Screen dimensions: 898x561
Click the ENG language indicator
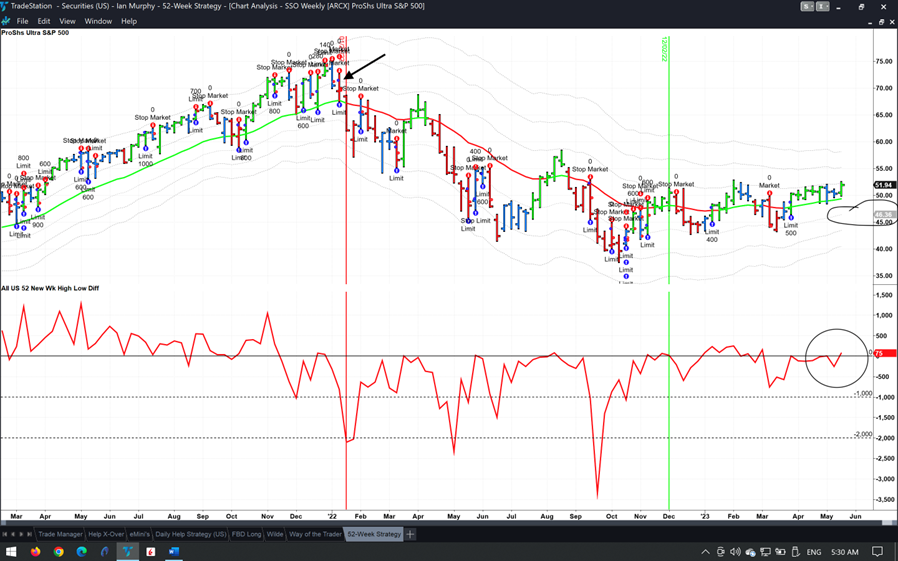(814, 551)
